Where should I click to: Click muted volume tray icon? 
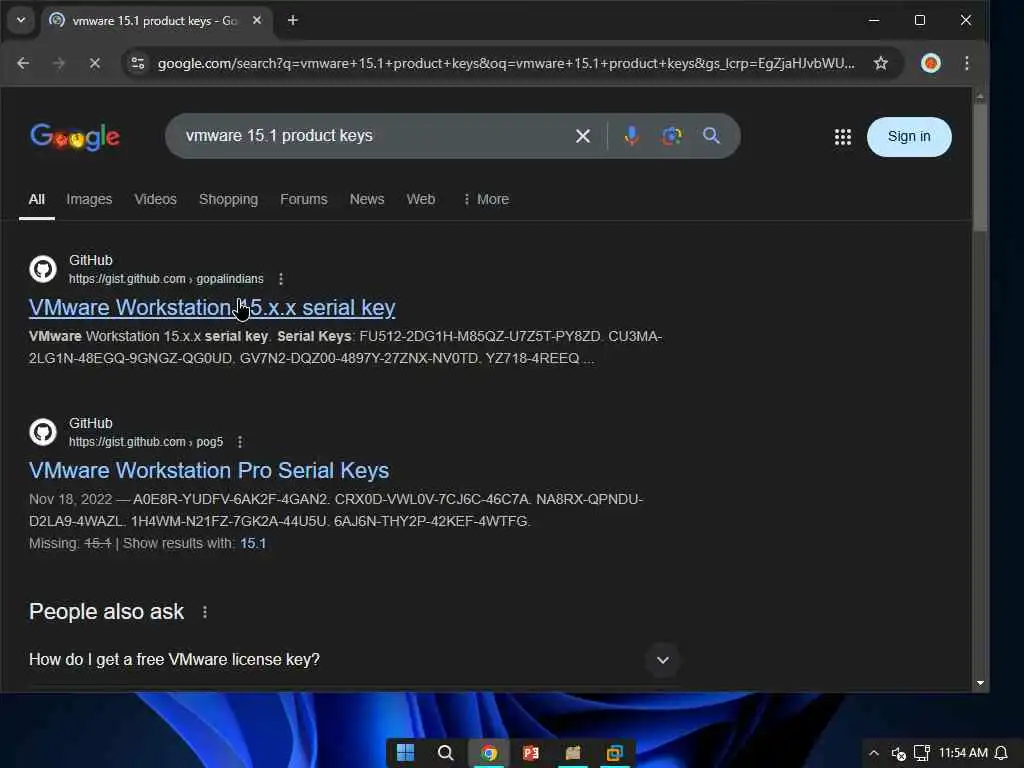click(x=899, y=754)
